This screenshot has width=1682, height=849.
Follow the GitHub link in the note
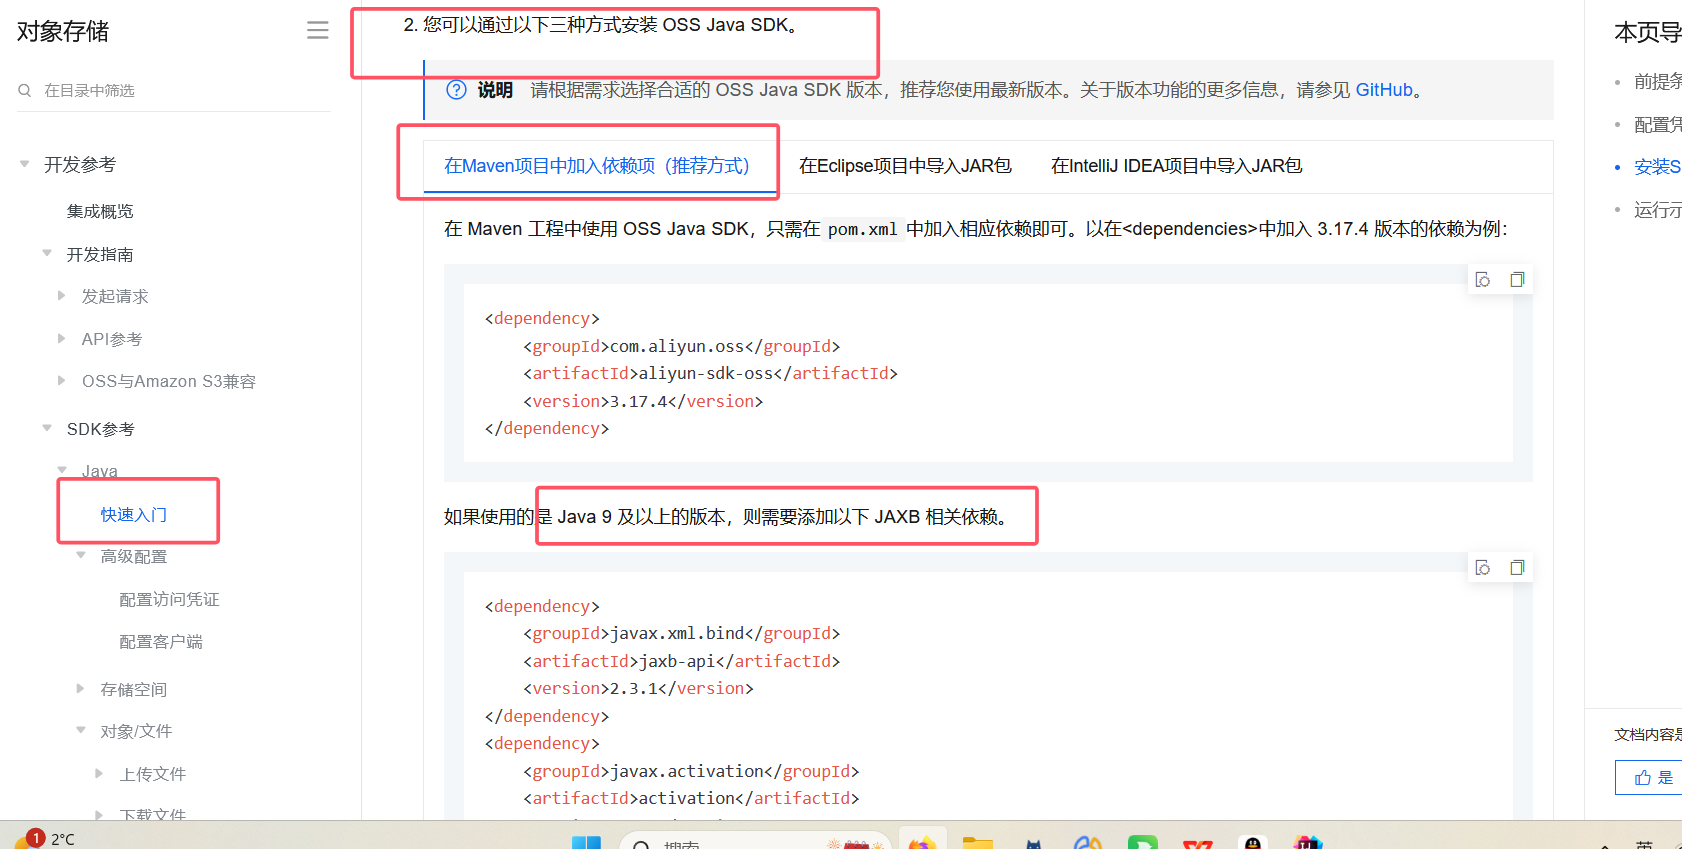tap(1384, 90)
